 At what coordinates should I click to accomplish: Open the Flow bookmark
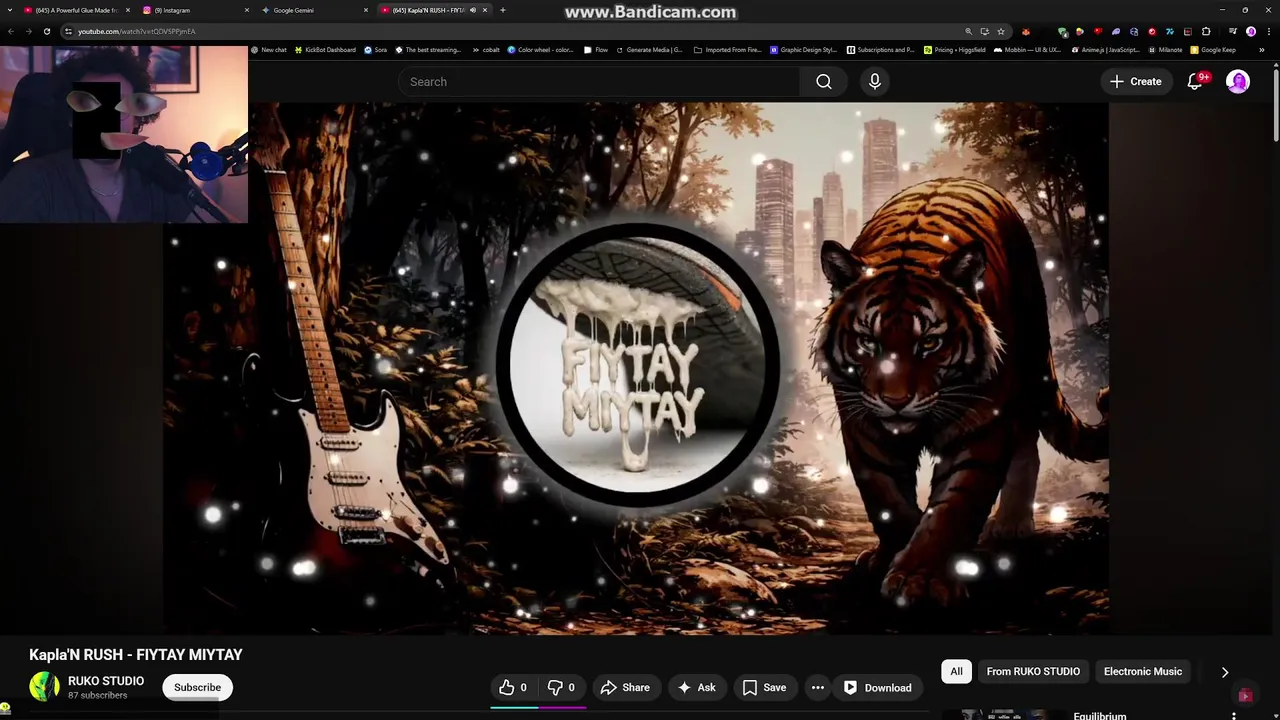click(596, 49)
